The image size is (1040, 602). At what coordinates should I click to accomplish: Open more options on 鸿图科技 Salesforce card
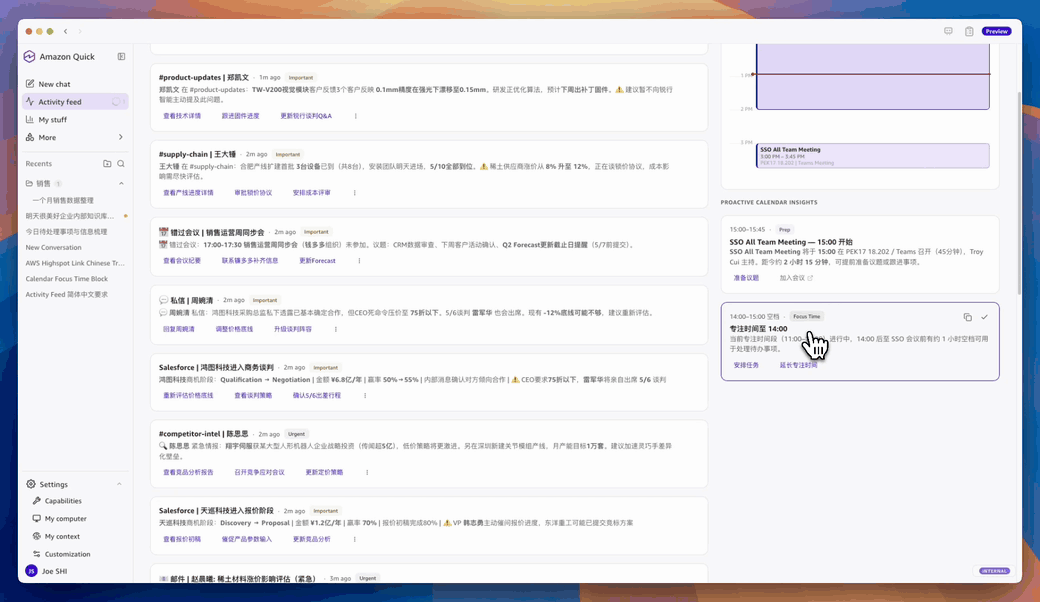tap(365, 395)
